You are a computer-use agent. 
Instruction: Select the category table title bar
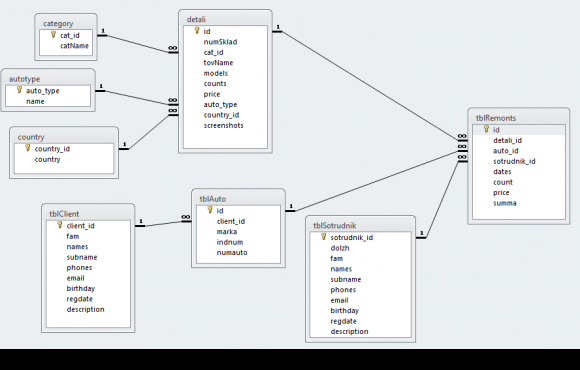(66, 23)
